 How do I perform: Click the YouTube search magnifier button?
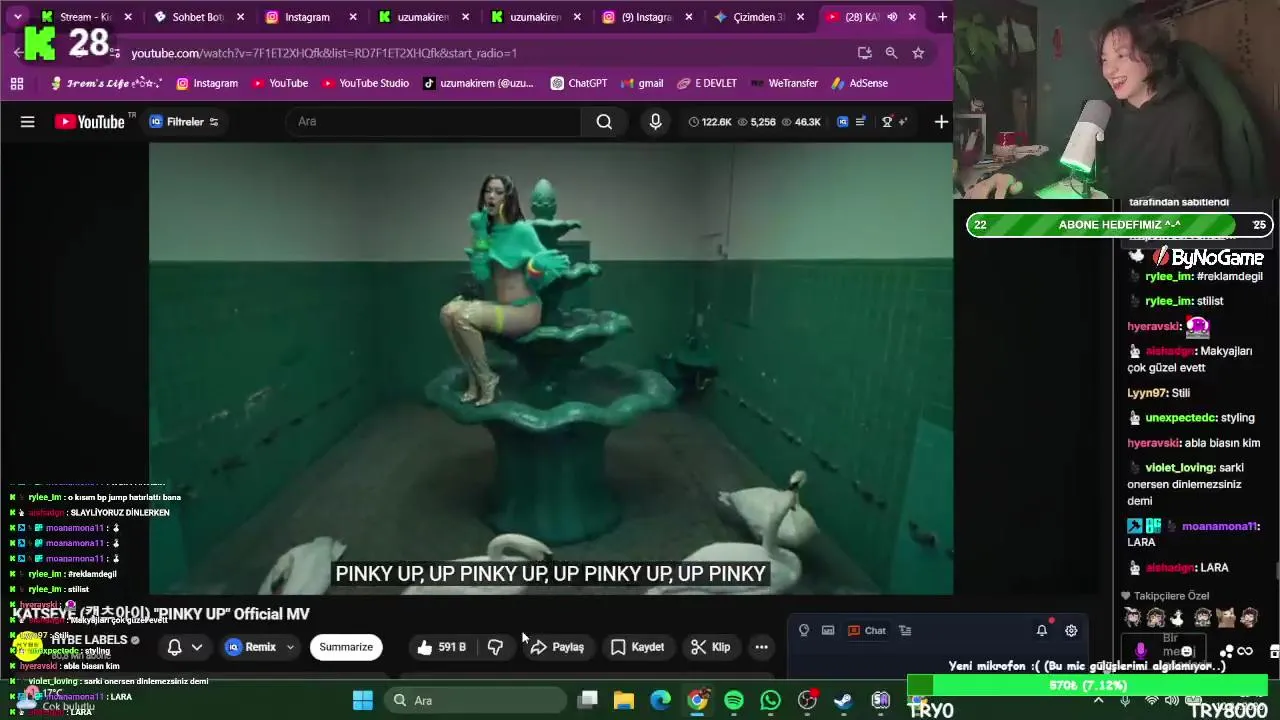coord(604,122)
